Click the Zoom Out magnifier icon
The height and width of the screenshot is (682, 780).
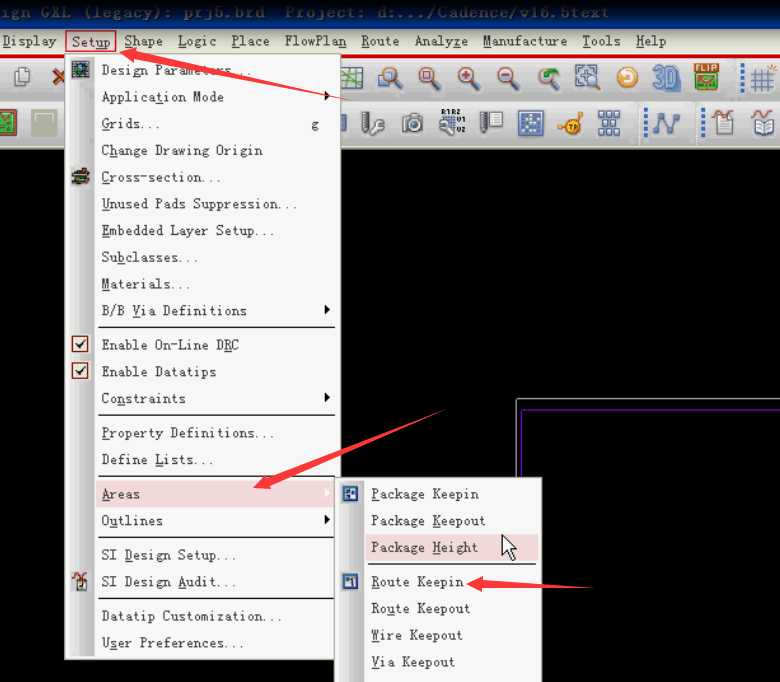pyautogui.click(x=508, y=78)
